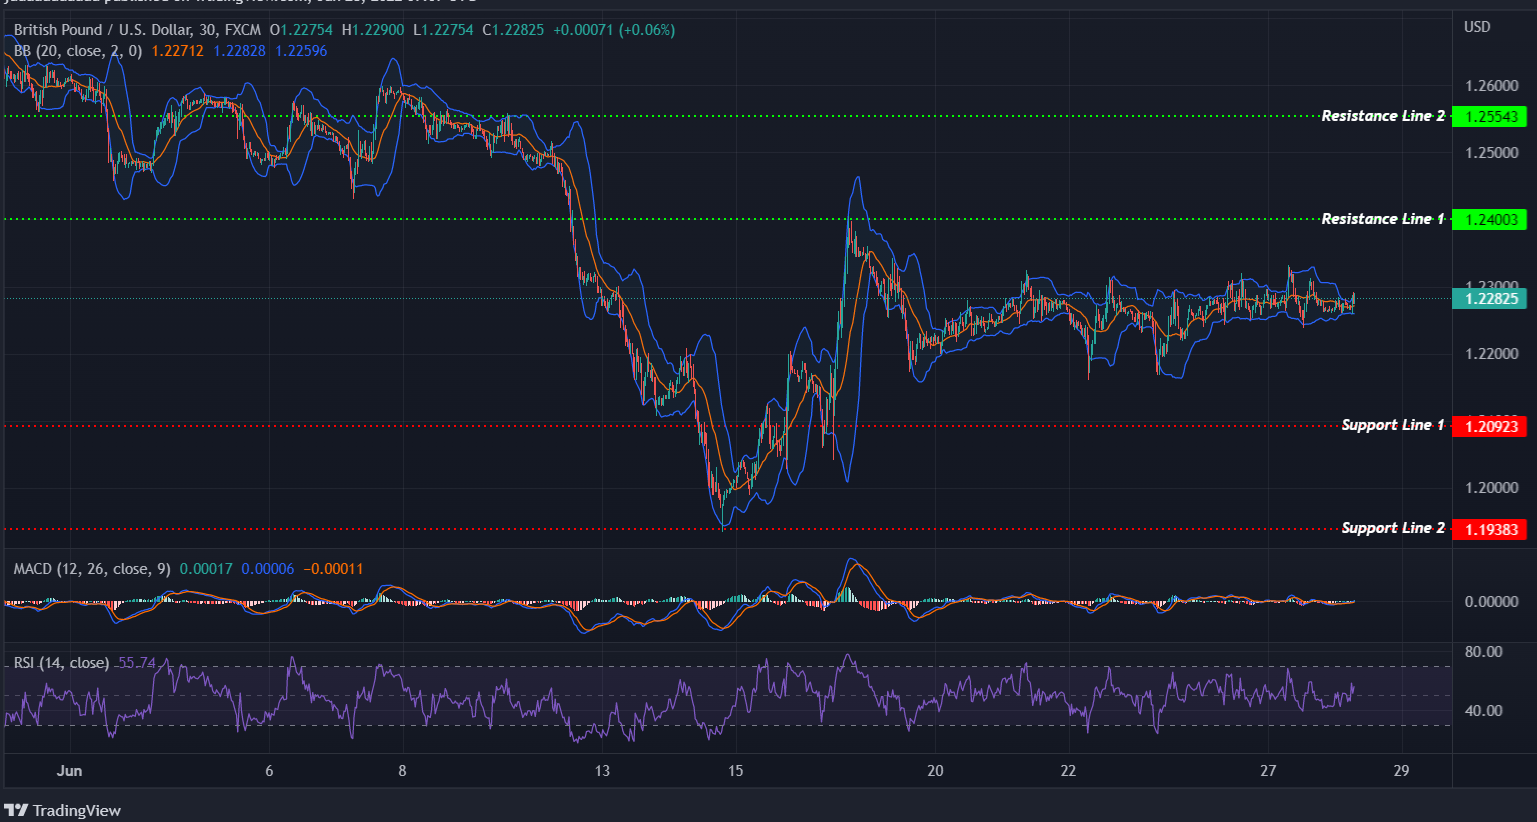
Task: Click the Jun label on the time axis
Action: (70, 771)
